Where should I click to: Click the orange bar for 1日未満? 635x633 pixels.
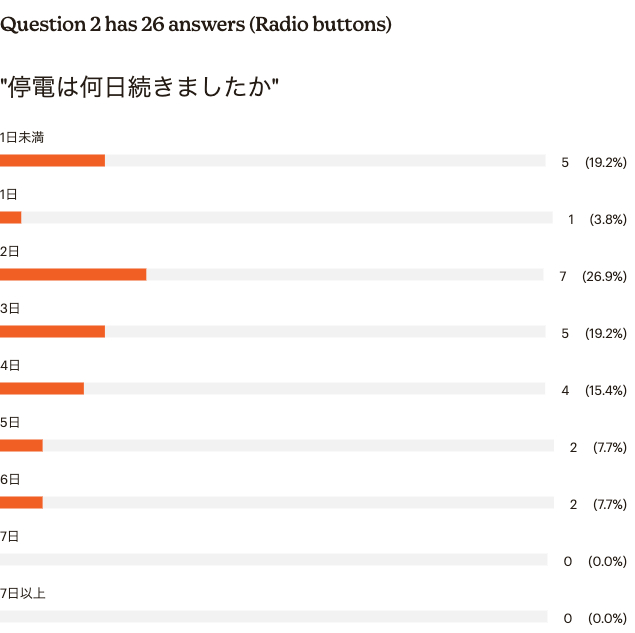(x=52, y=160)
